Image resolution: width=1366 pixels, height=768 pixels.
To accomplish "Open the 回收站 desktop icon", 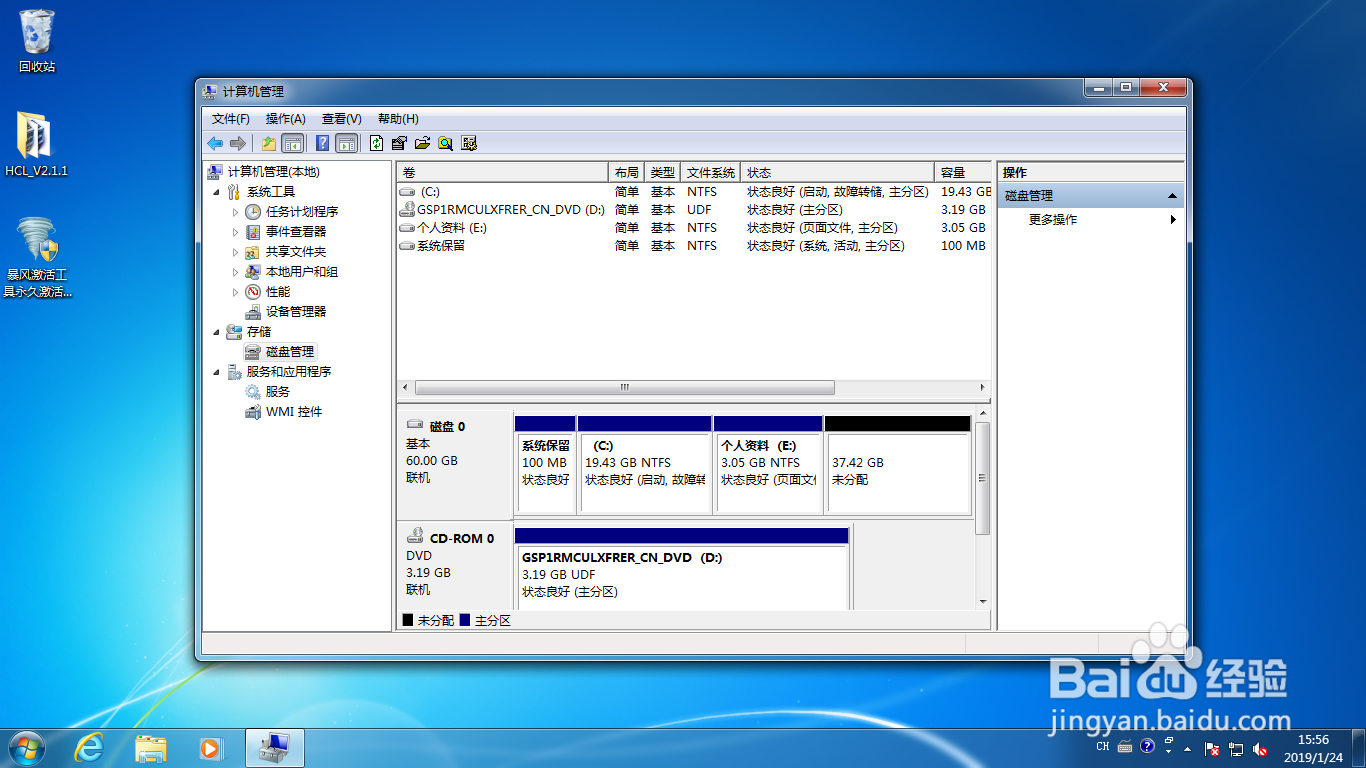I will coord(37,41).
